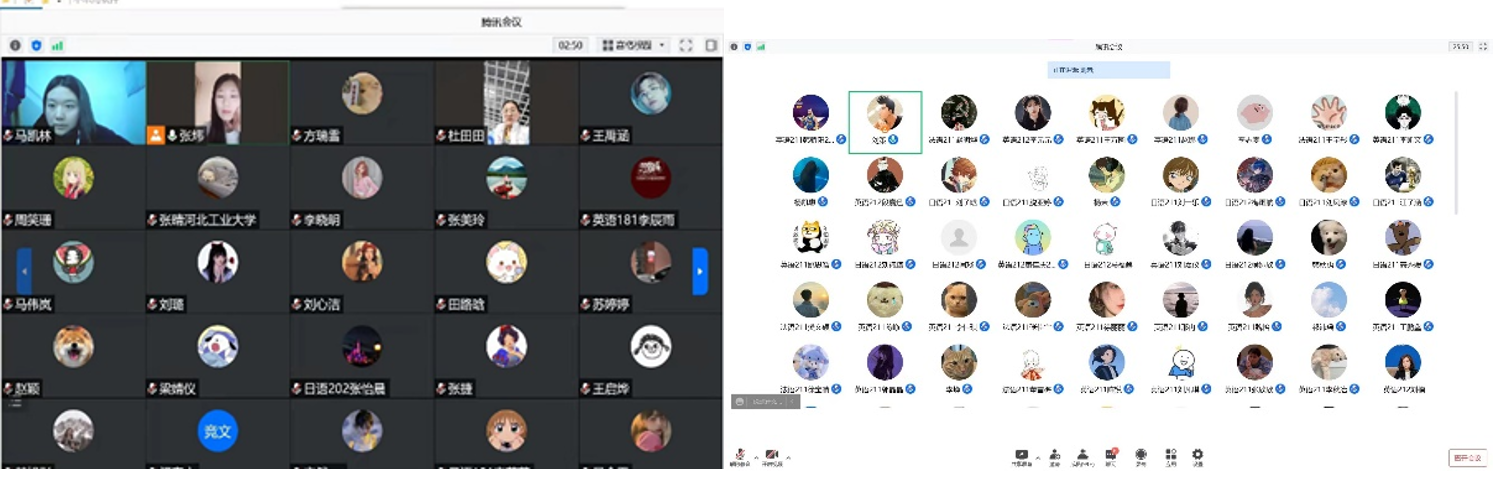Viewport: 1496px width, 479px height.
Task: Check network signal bars in left window
Action: 58,45
